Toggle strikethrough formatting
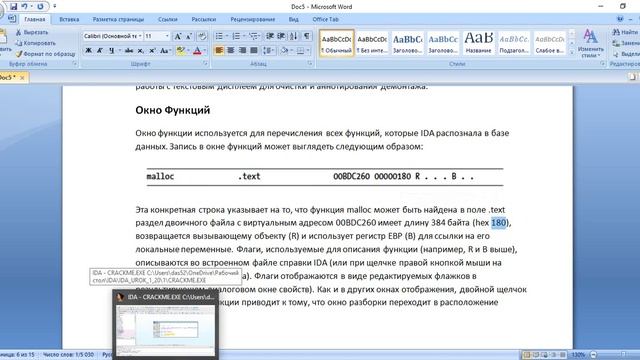Viewport: 640px width, 360px height. click(129, 51)
